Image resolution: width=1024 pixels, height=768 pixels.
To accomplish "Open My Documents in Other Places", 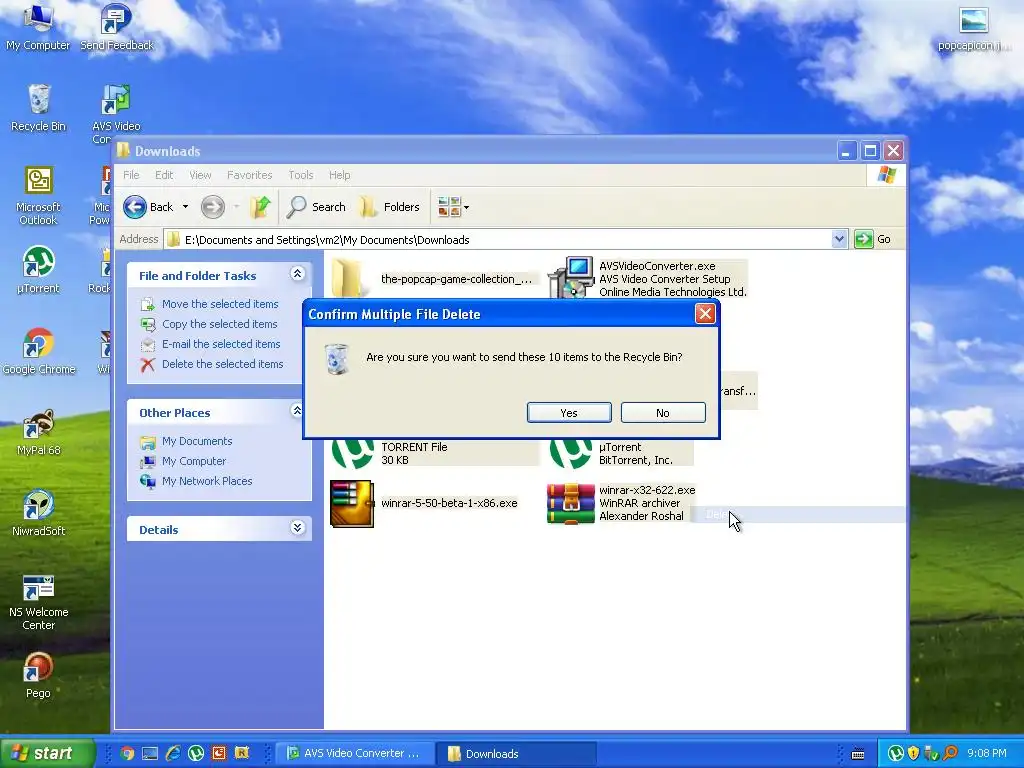I will 197,441.
